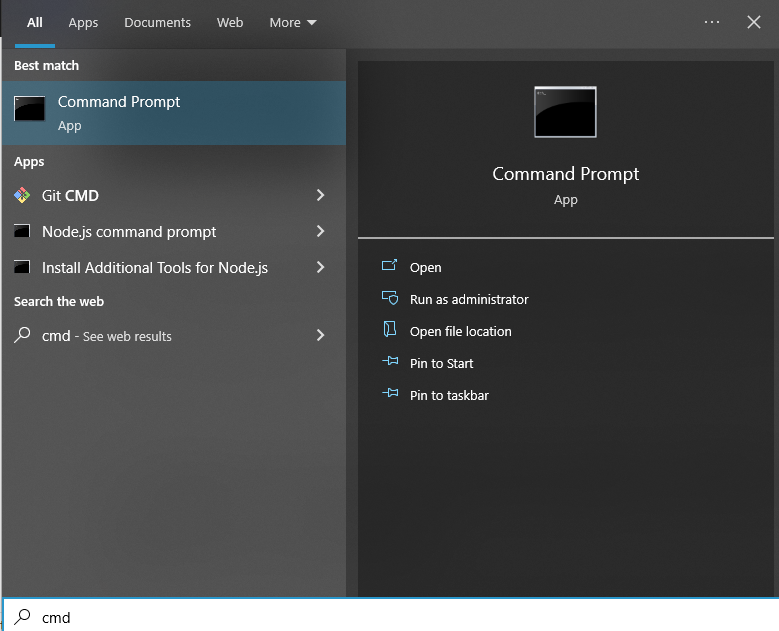Screen dimensions: 779x631
Task: Click the Git CMD colorful icon
Action: 22,195
